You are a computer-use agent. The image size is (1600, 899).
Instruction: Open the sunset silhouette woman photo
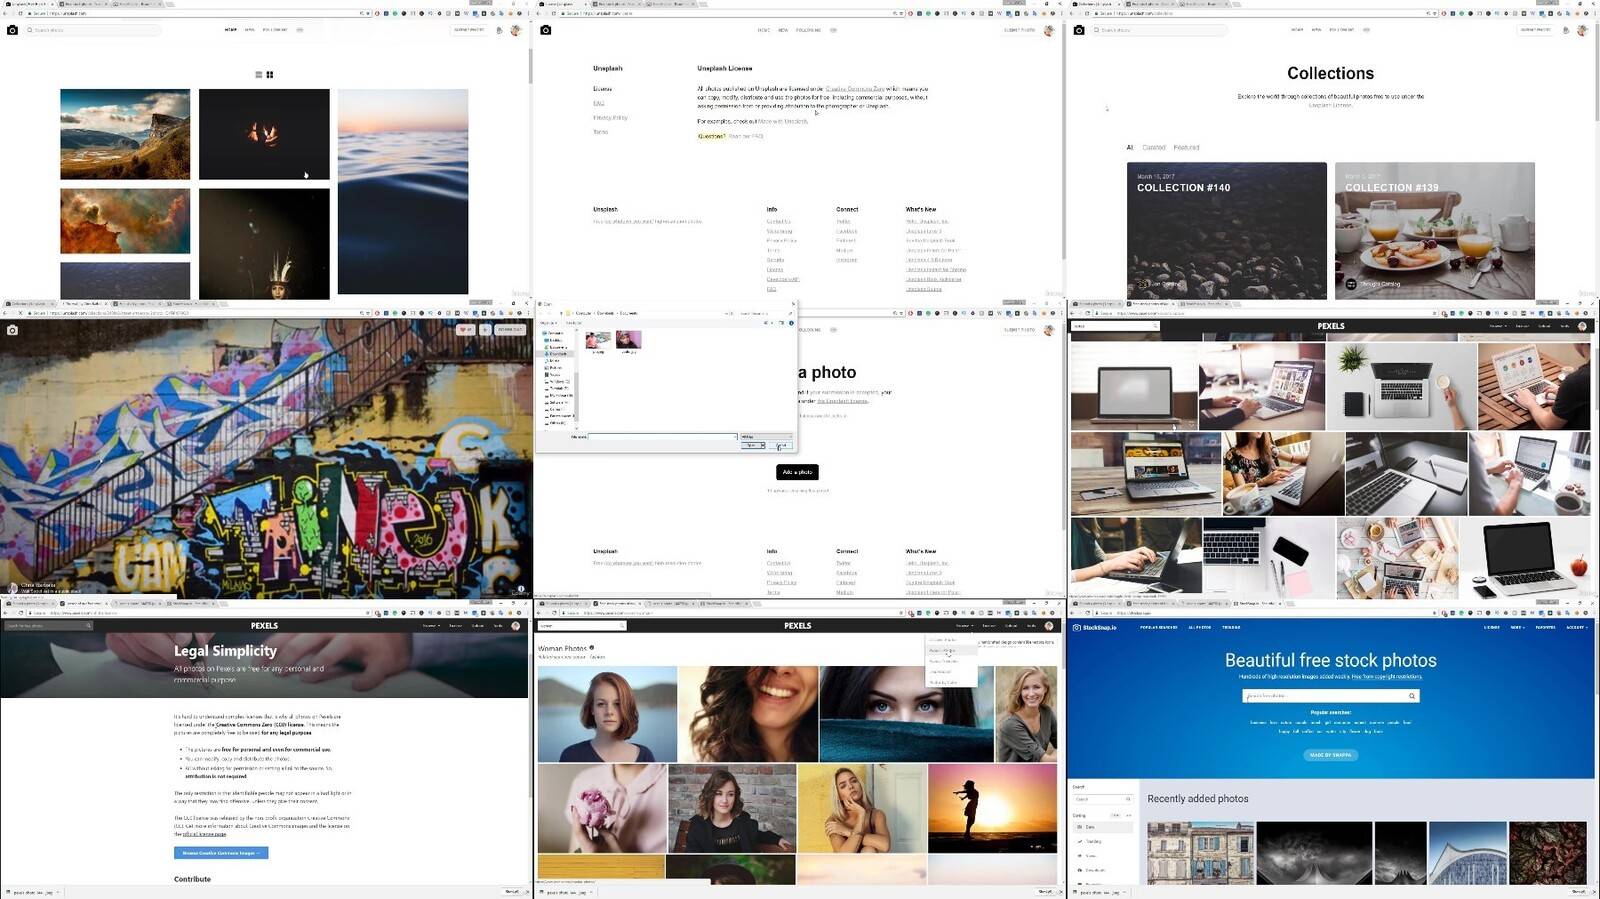tap(992, 808)
